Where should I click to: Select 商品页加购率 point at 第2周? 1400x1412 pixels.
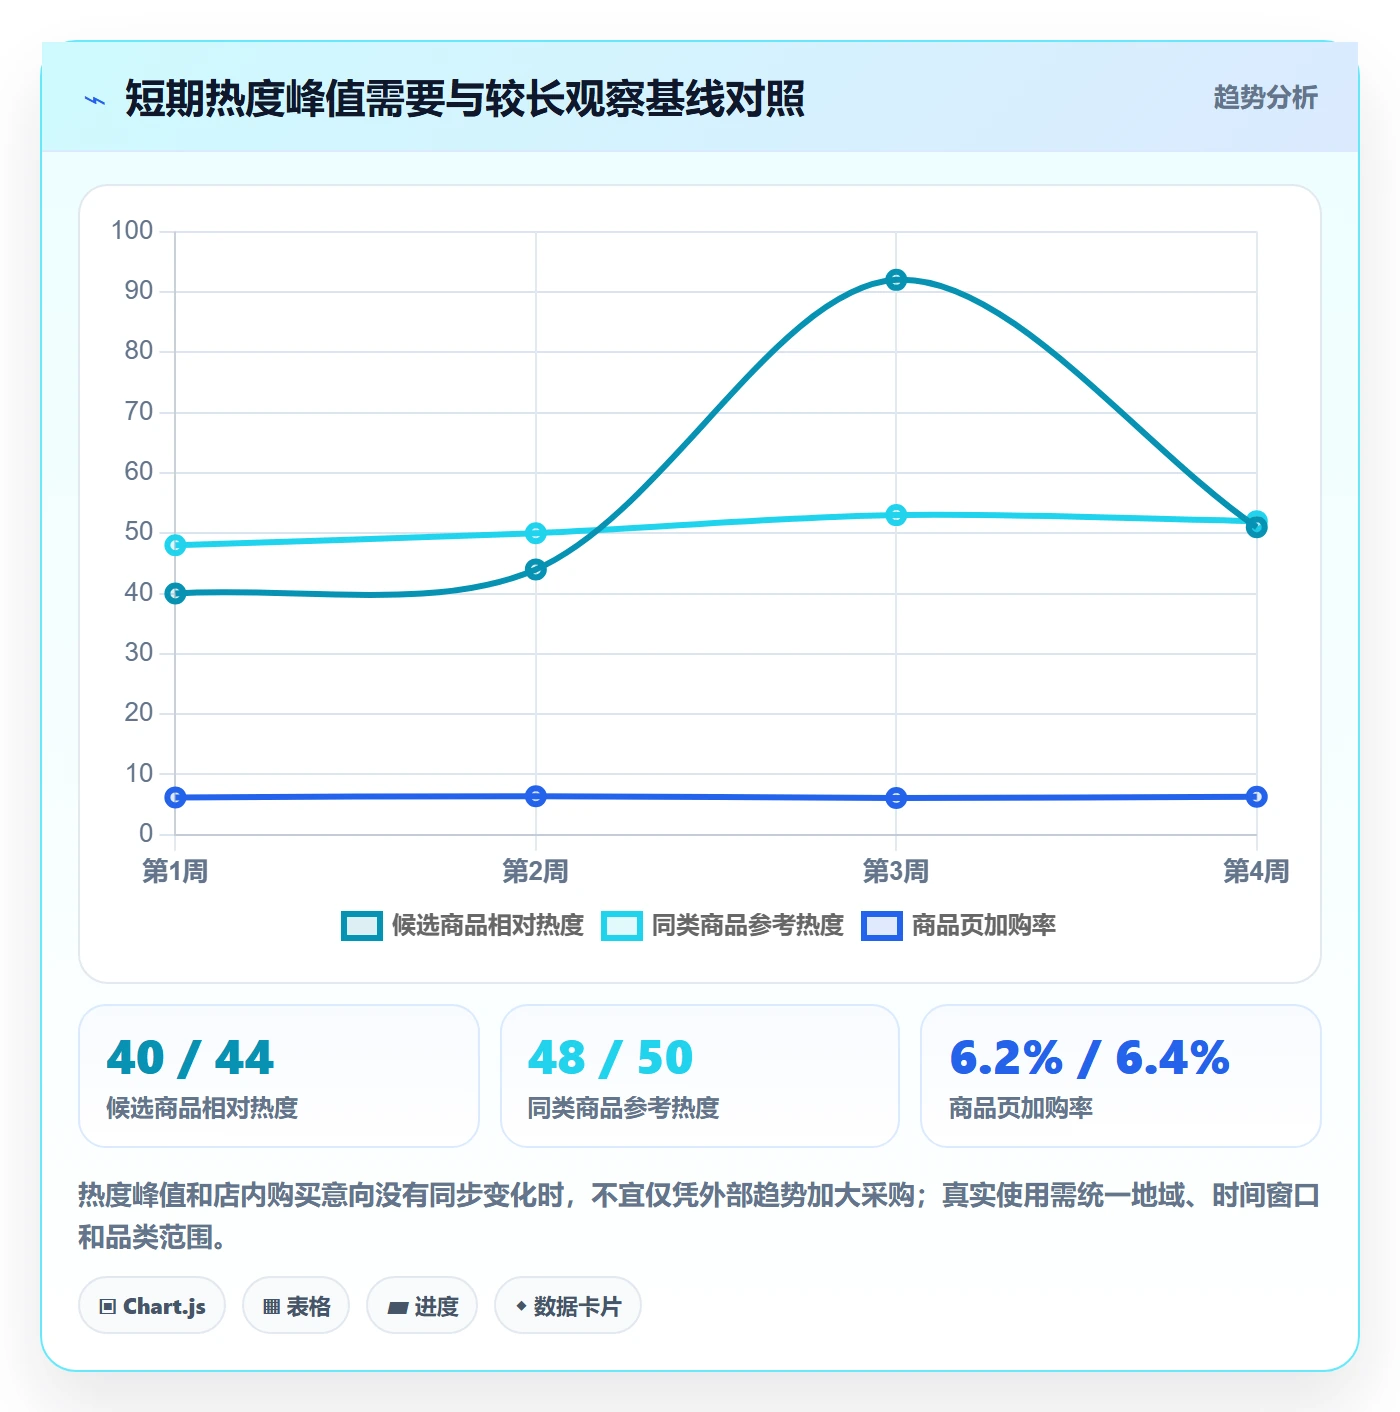[x=536, y=796]
